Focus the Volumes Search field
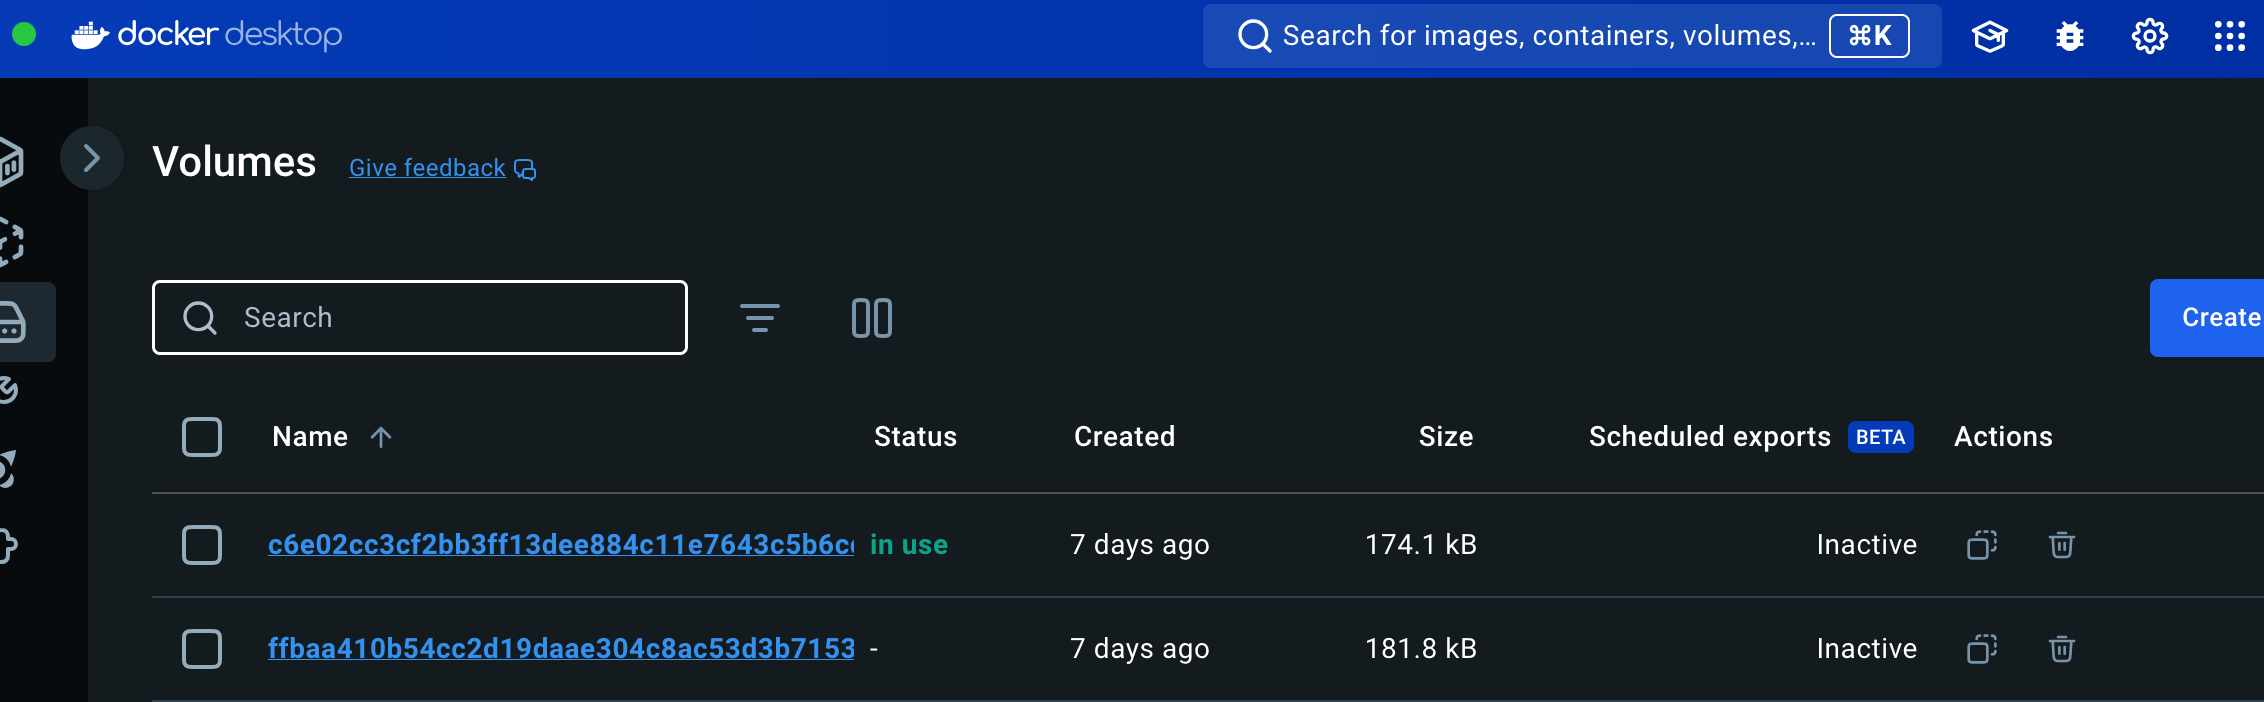This screenshot has width=2264, height=702. (x=420, y=317)
